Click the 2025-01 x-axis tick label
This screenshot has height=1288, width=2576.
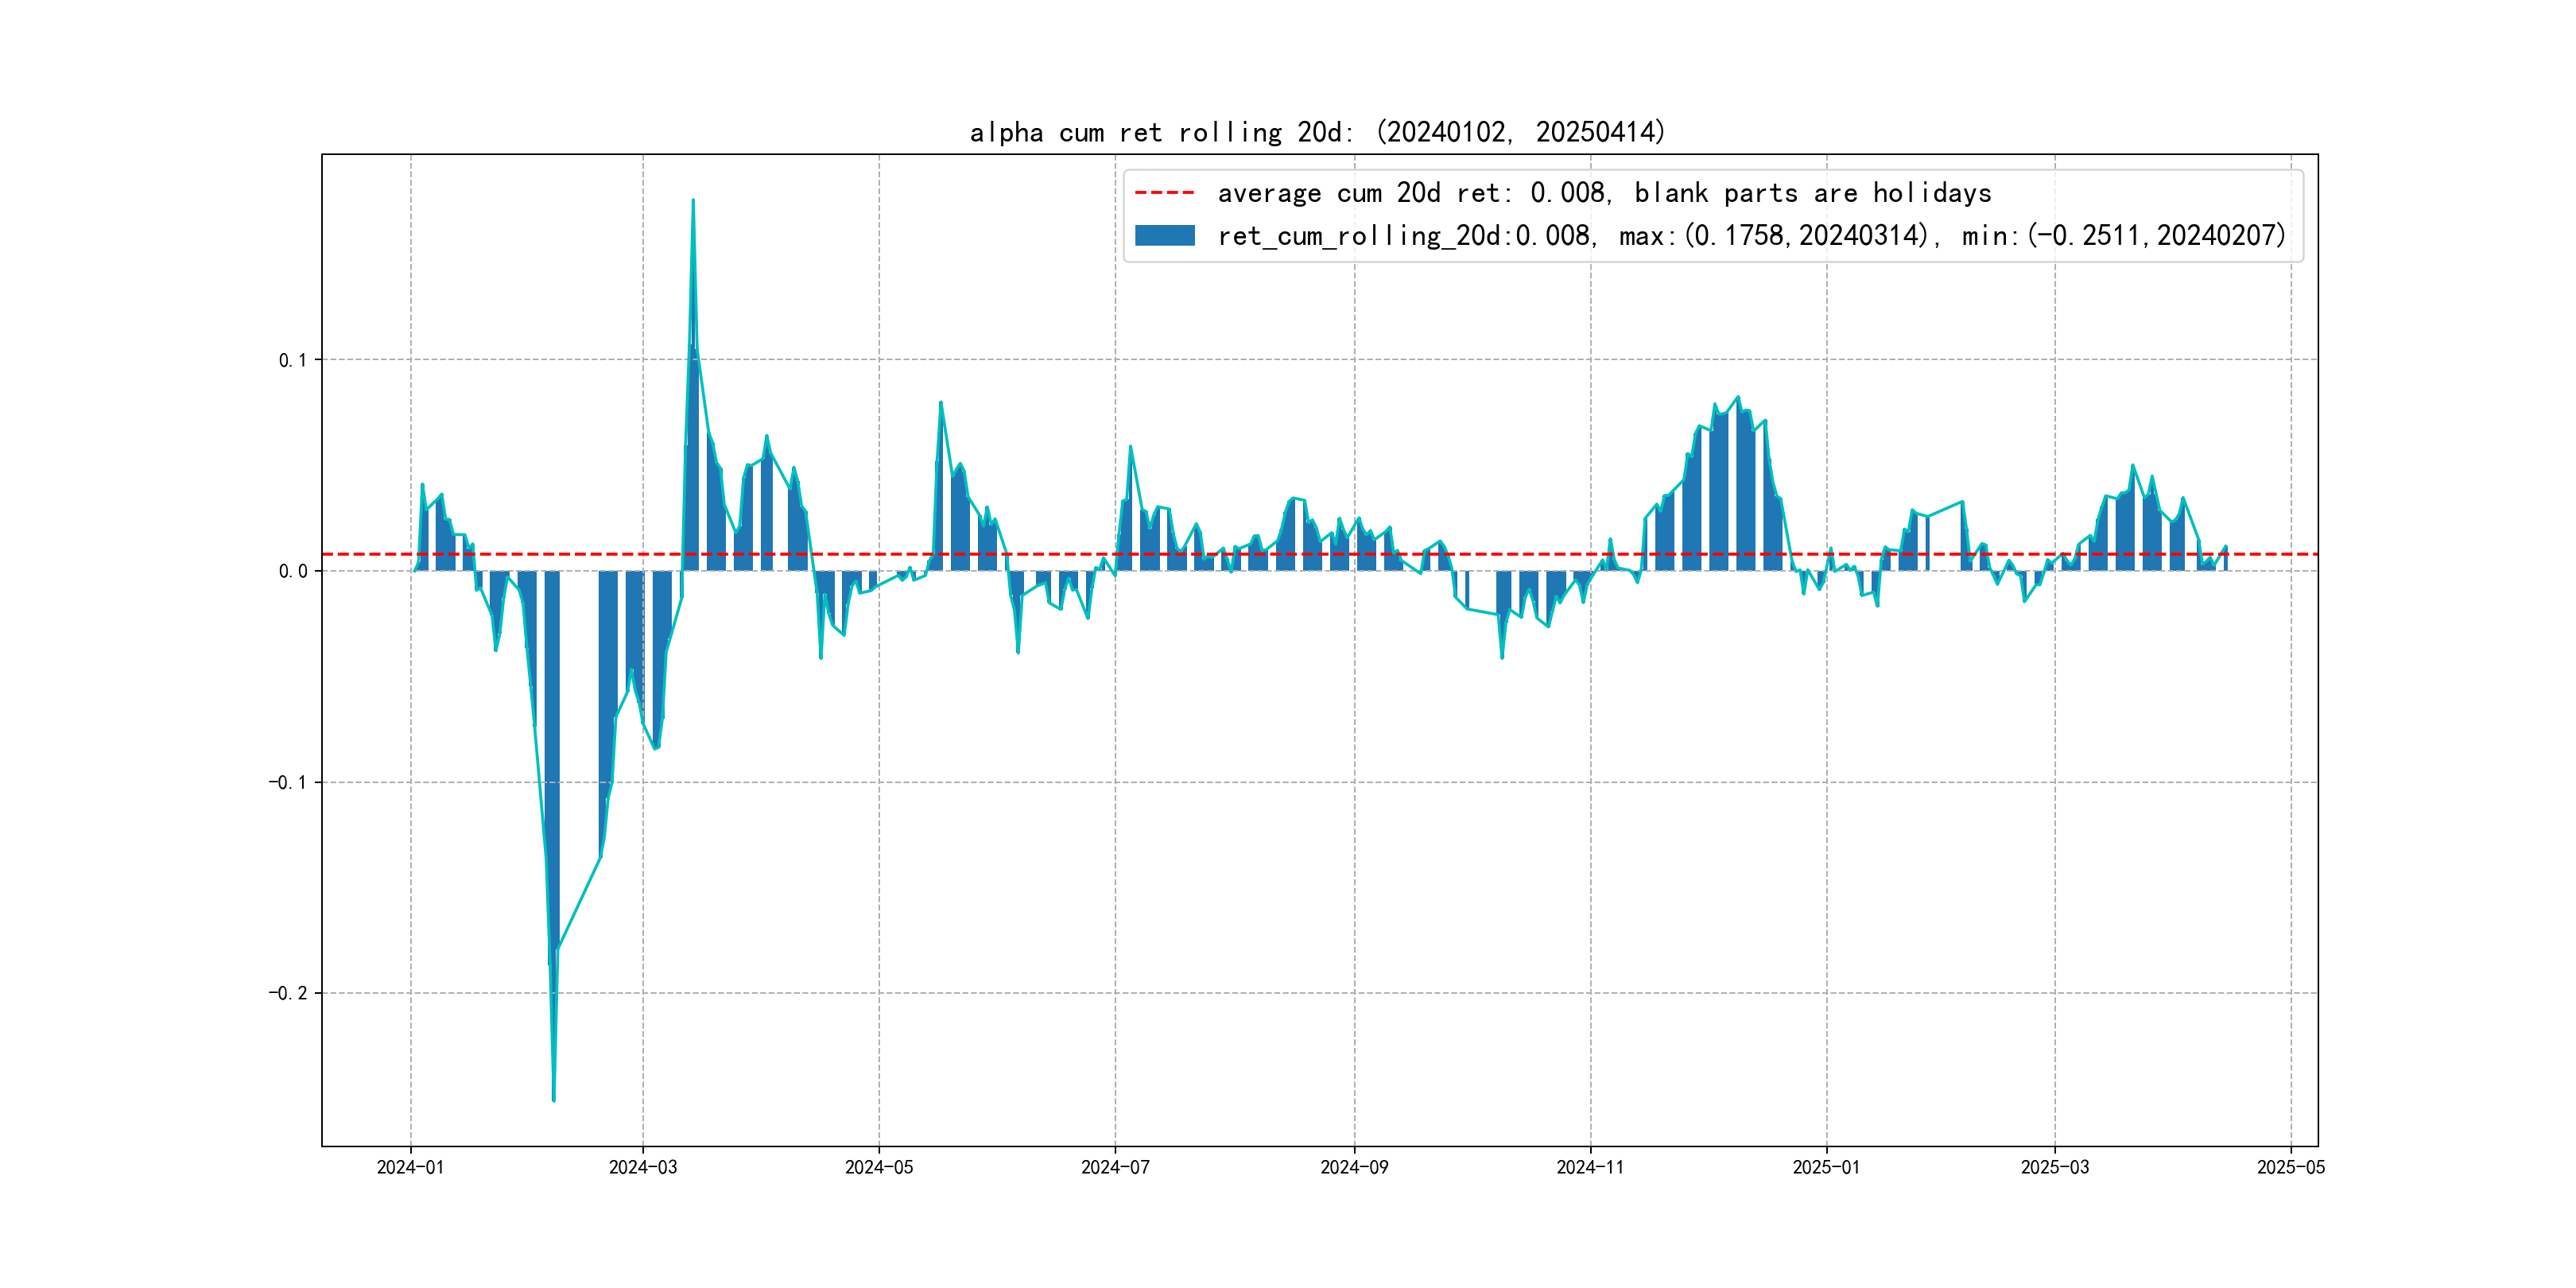1826,1167
